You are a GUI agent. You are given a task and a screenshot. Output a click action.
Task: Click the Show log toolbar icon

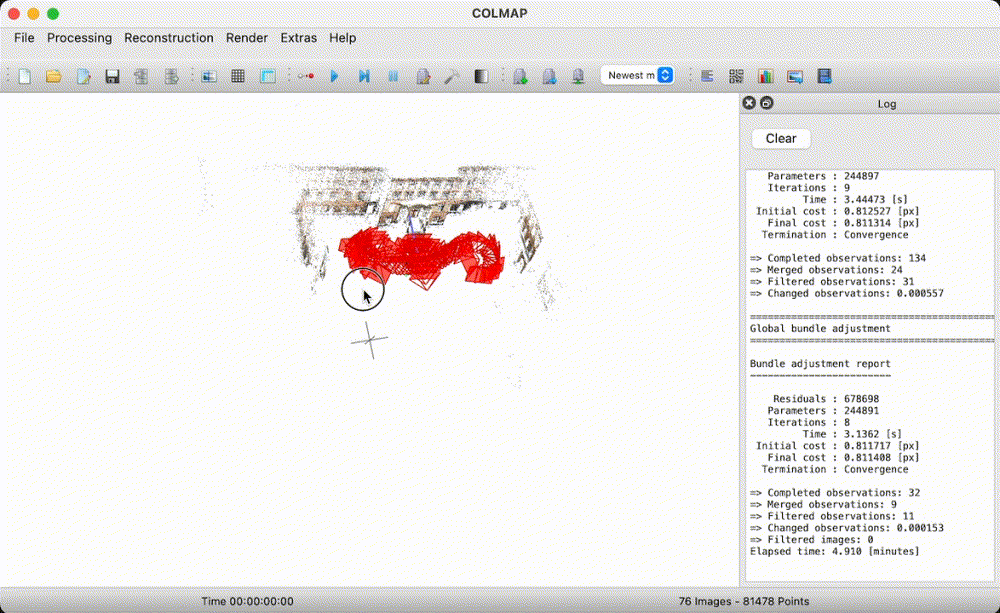[x=707, y=77]
